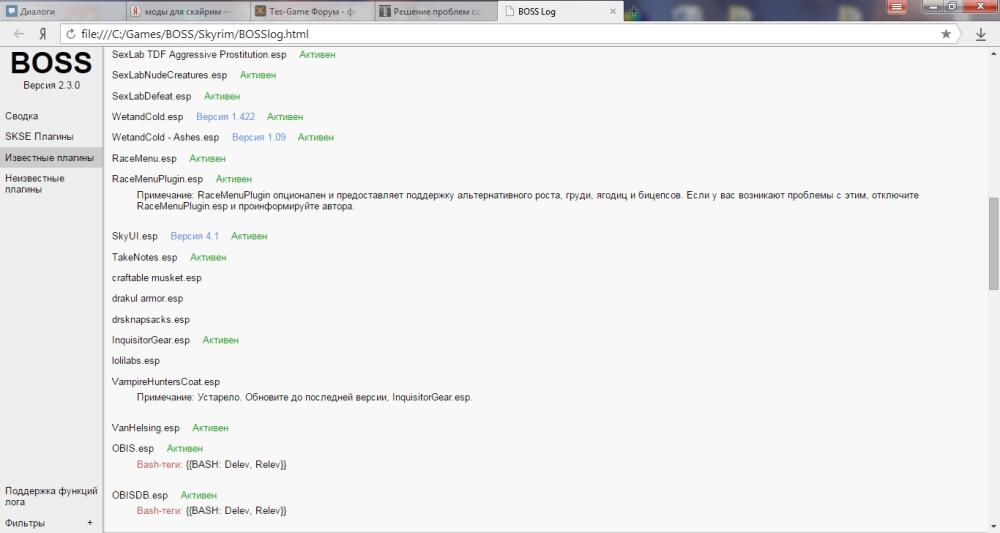This screenshot has height=533, width=1000.
Task: Close the BOSS Log tab
Action: pyautogui.click(x=613, y=11)
